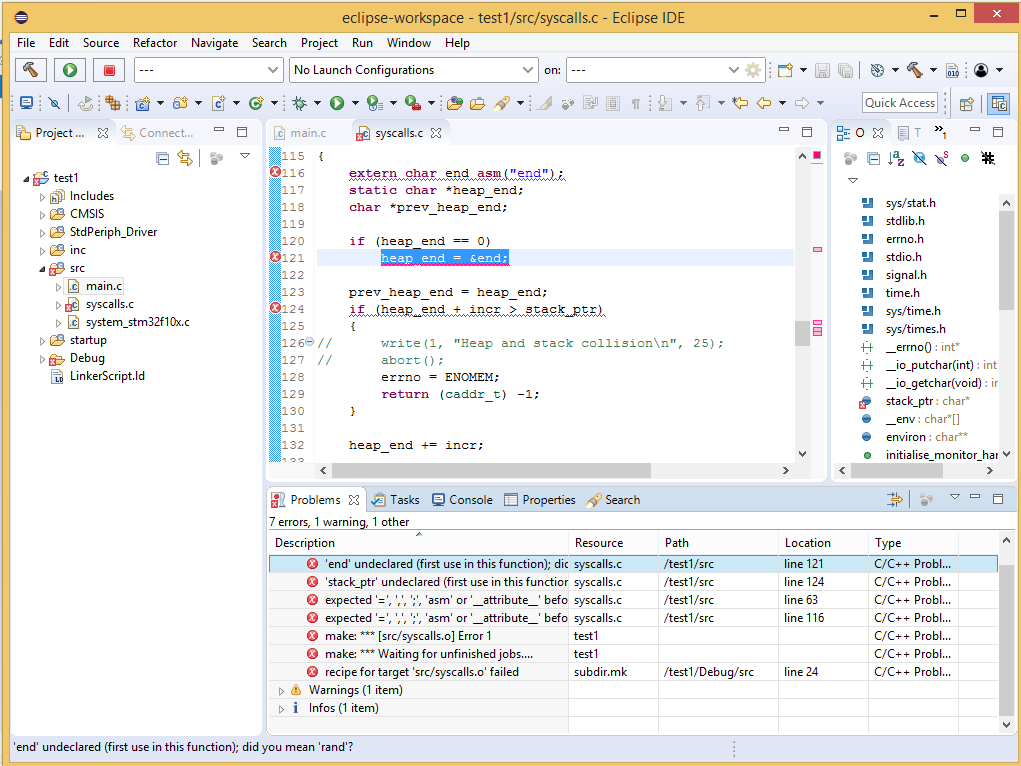Select syscalls.c in the project tree
1021x766 pixels.
click(109, 304)
